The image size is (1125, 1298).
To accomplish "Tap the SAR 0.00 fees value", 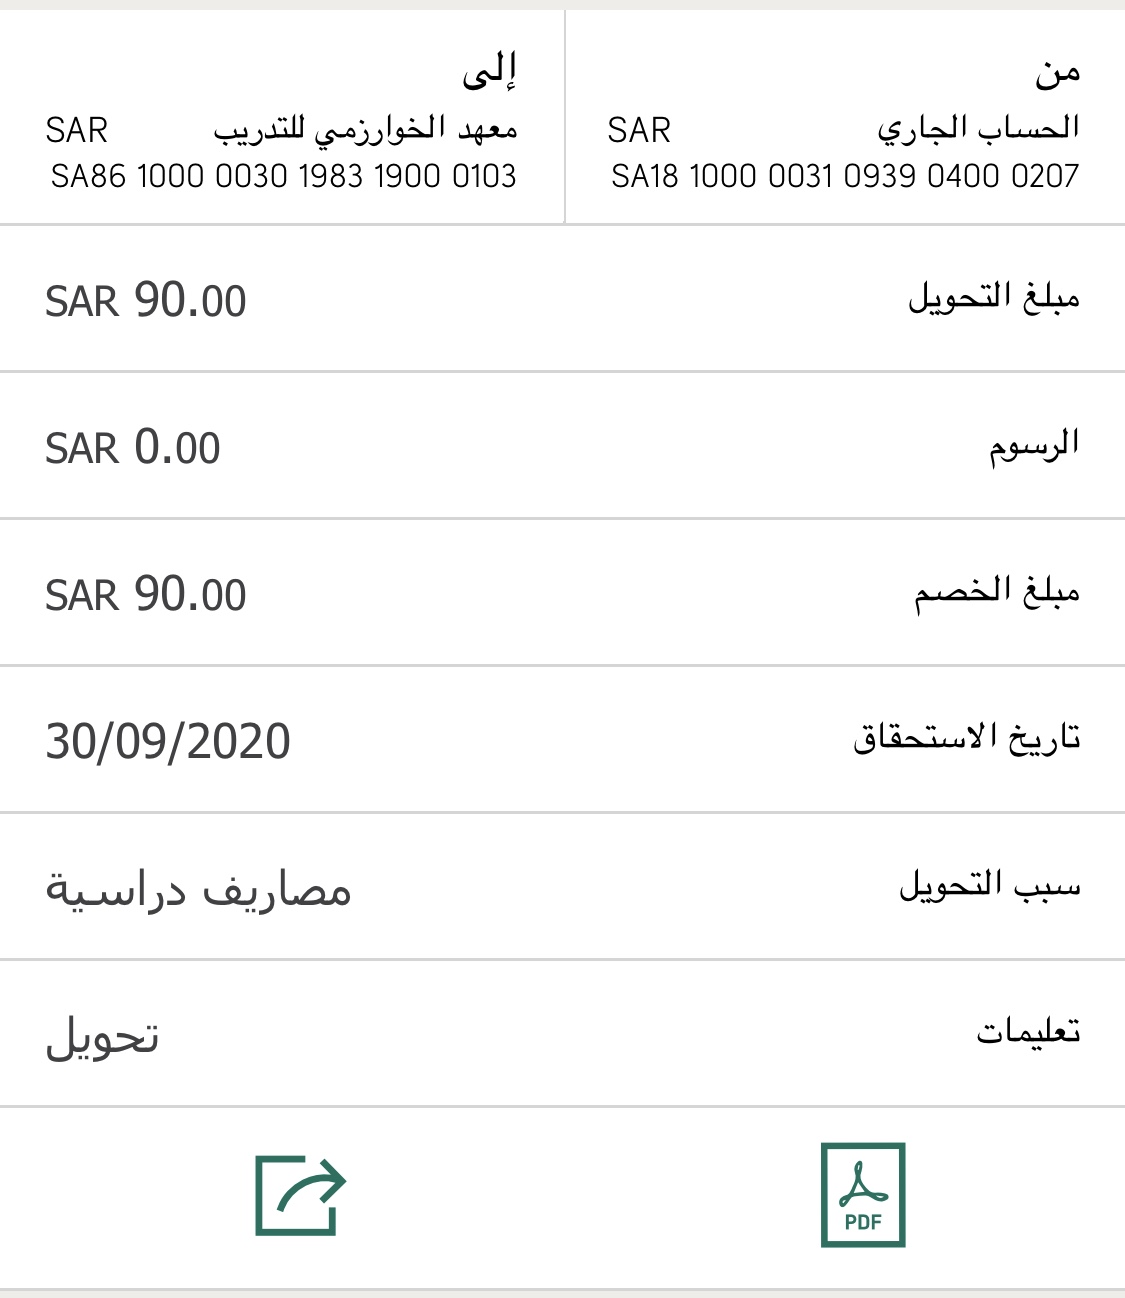I will click(x=133, y=447).
